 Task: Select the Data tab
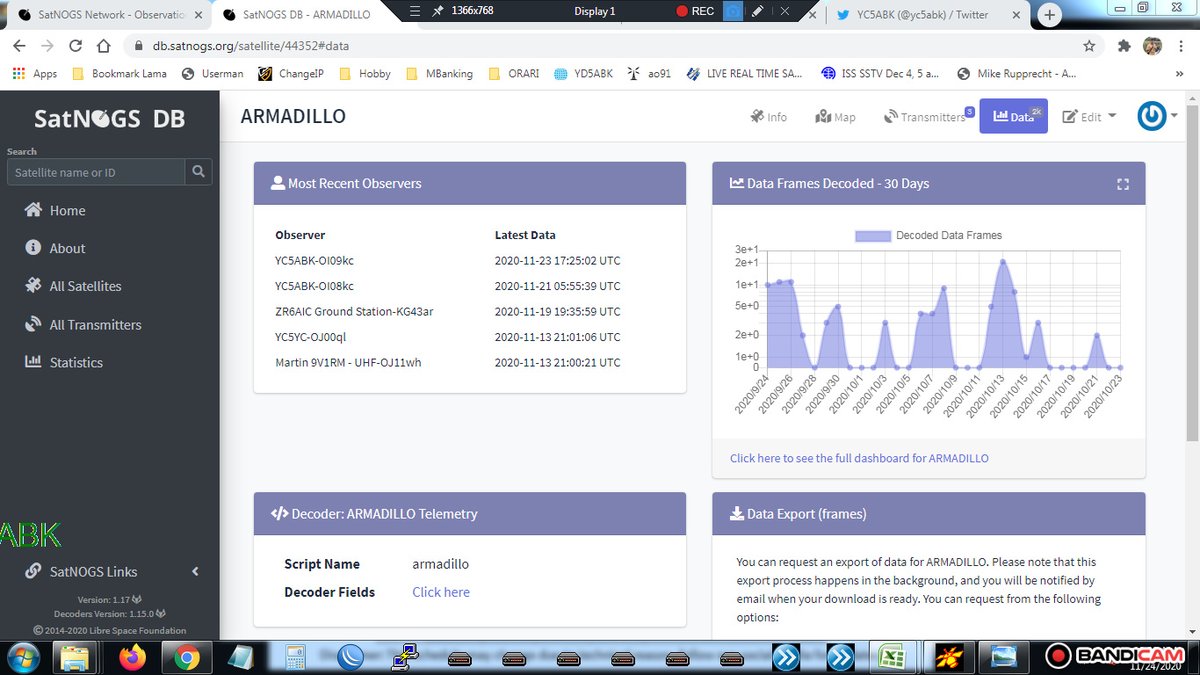[x=1013, y=116]
